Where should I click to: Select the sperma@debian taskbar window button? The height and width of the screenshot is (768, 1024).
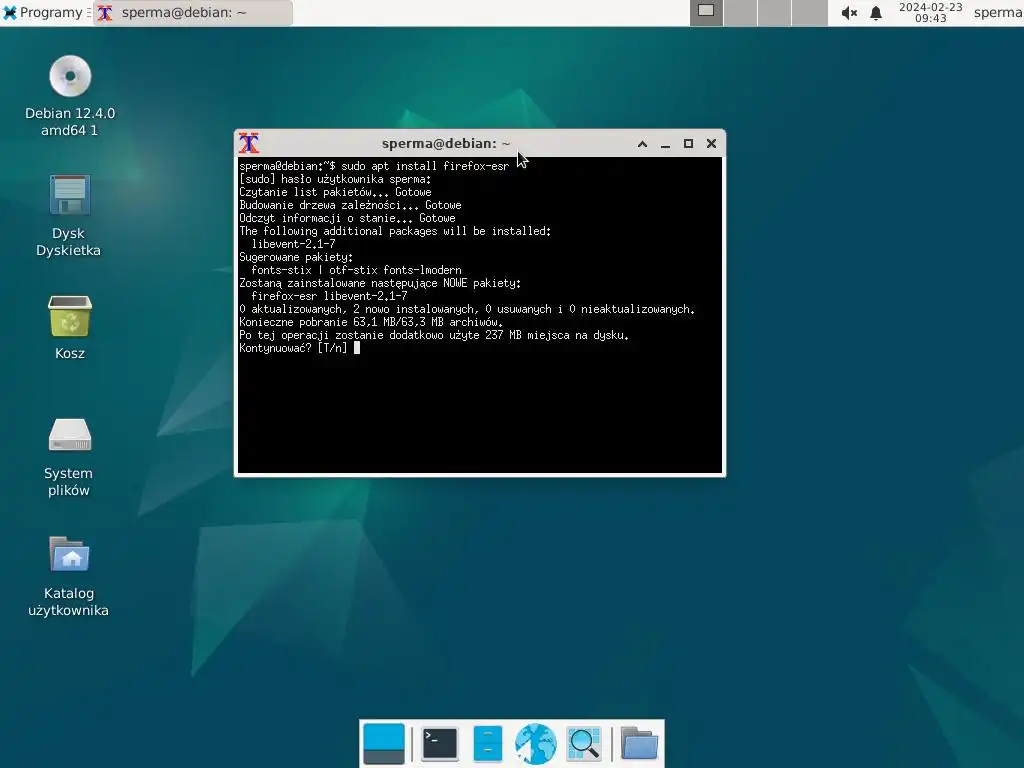point(193,12)
